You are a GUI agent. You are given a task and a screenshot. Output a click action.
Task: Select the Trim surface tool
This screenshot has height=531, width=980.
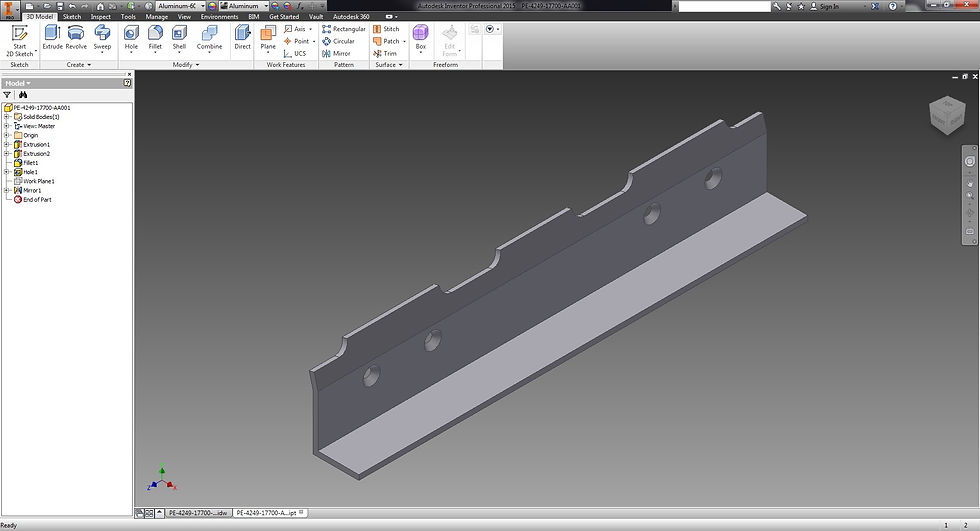click(385, 54)
